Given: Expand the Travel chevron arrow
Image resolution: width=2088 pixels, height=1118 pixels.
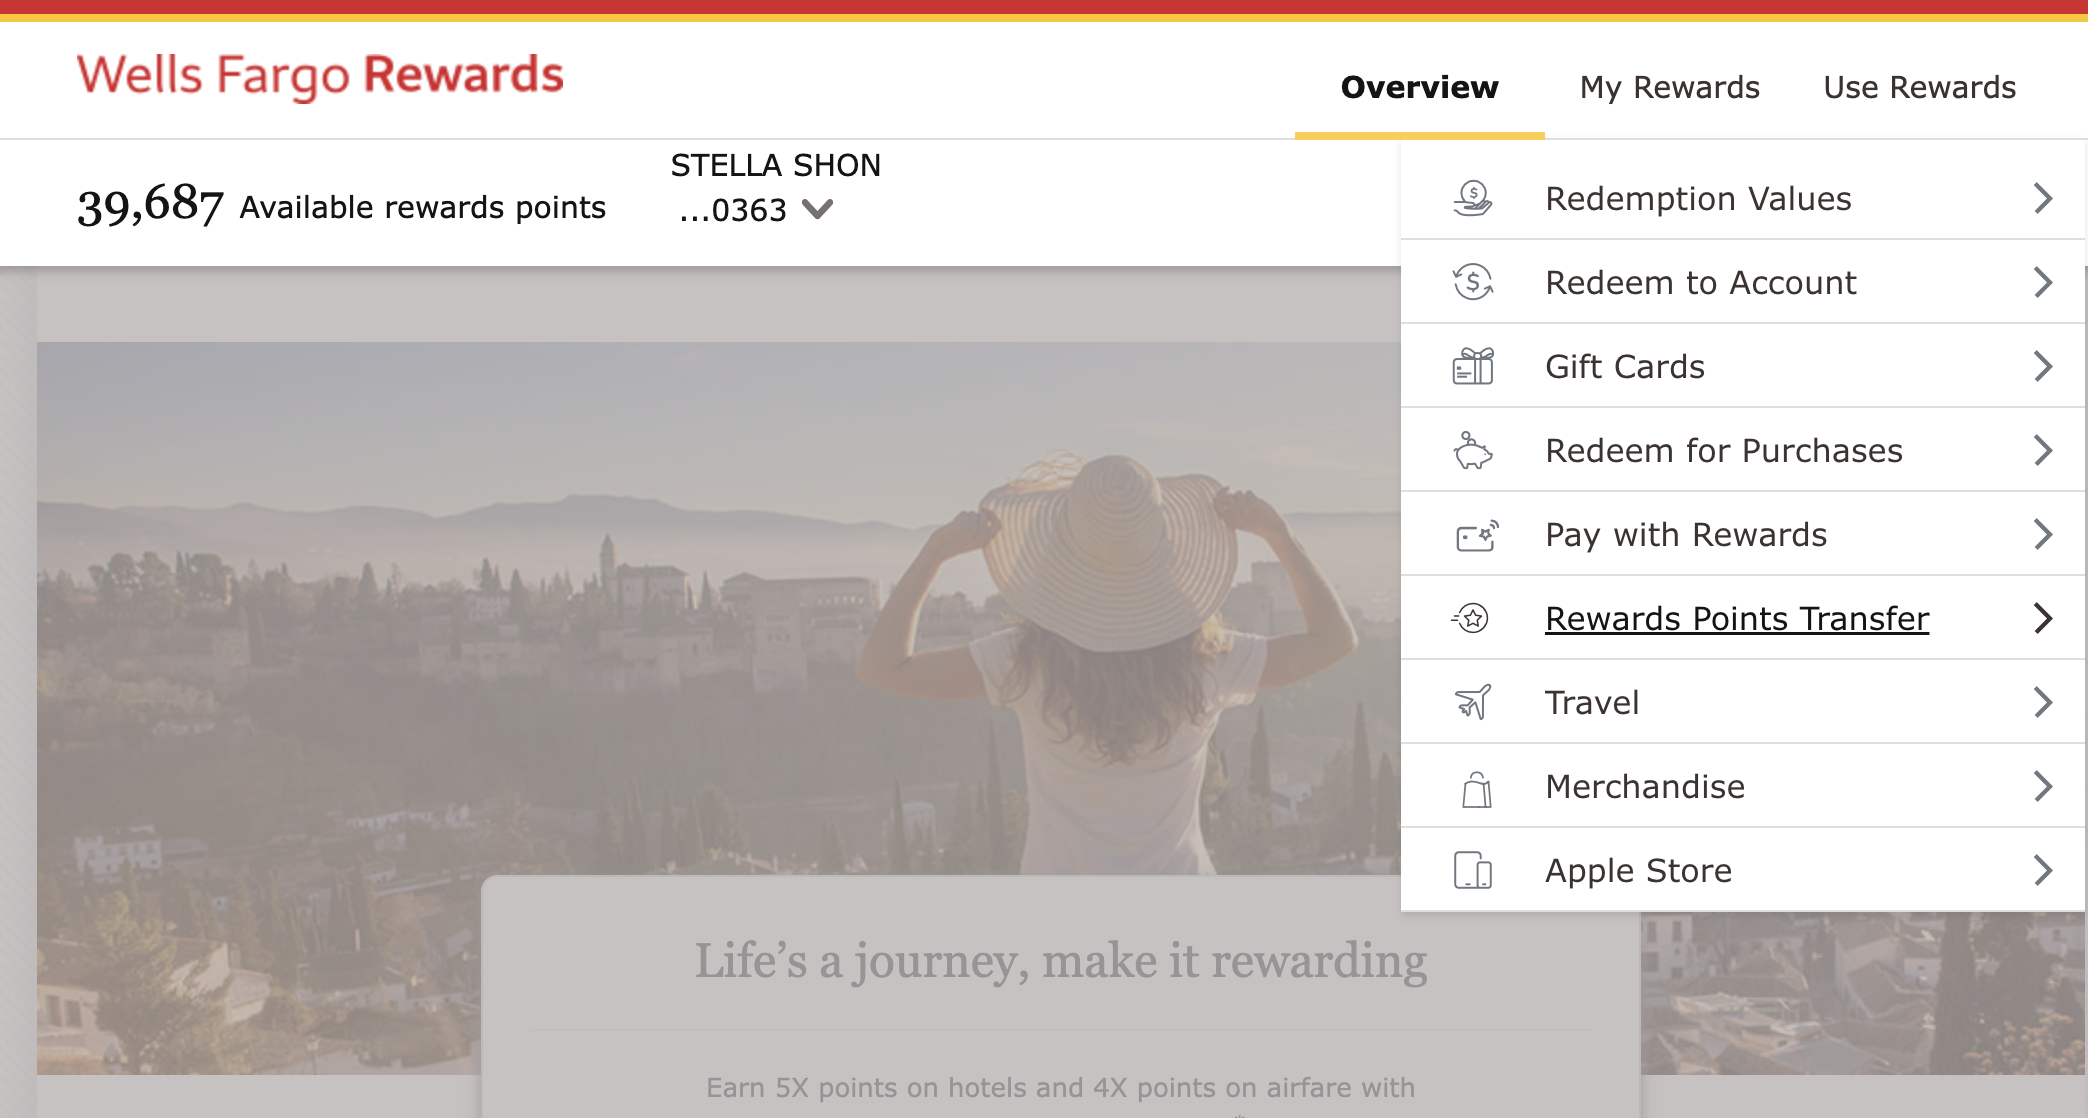Looking at the screenshot, I should 2043,702.
